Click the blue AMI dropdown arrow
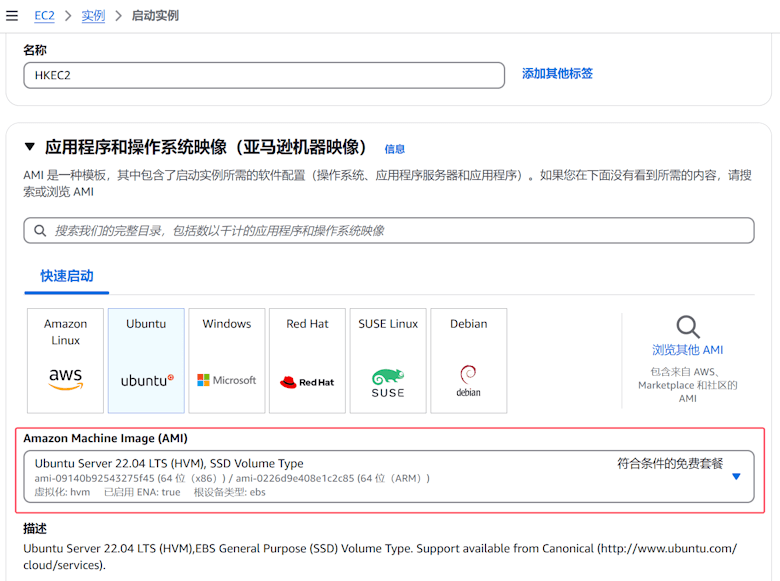The width and height of the screenshot is (780, 581). 737,477
